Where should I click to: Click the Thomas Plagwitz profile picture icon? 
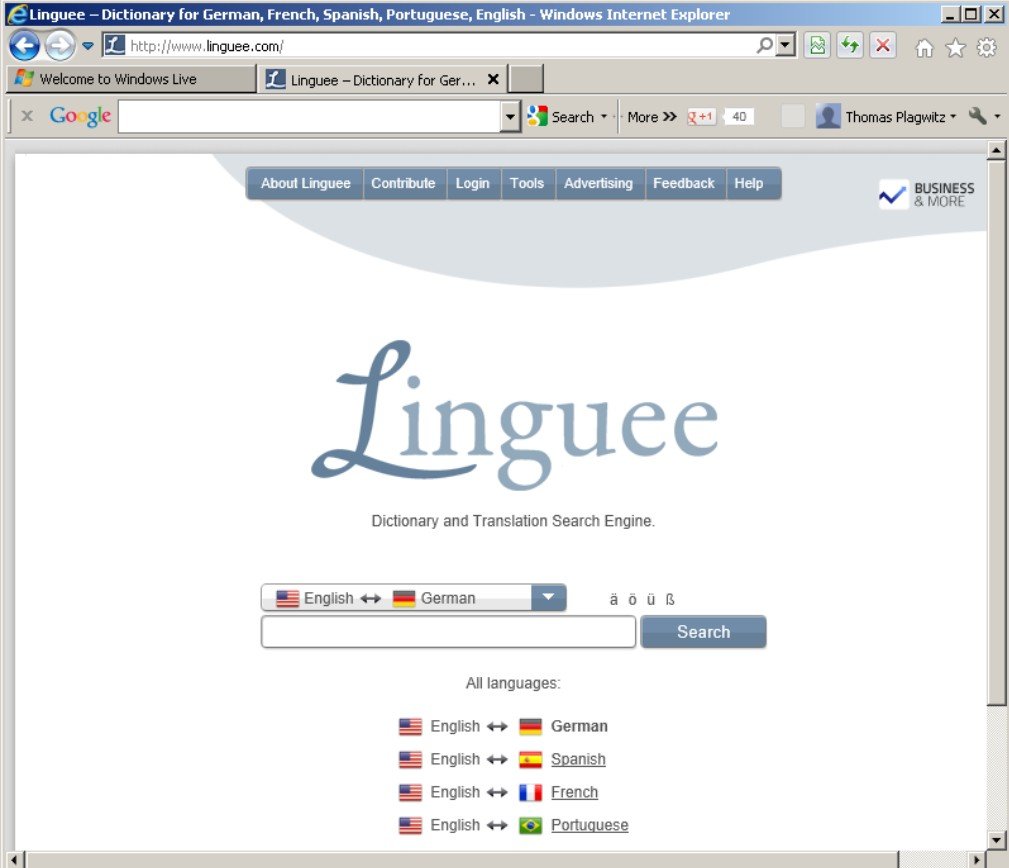pyautogui.click(x=828, y=116)
